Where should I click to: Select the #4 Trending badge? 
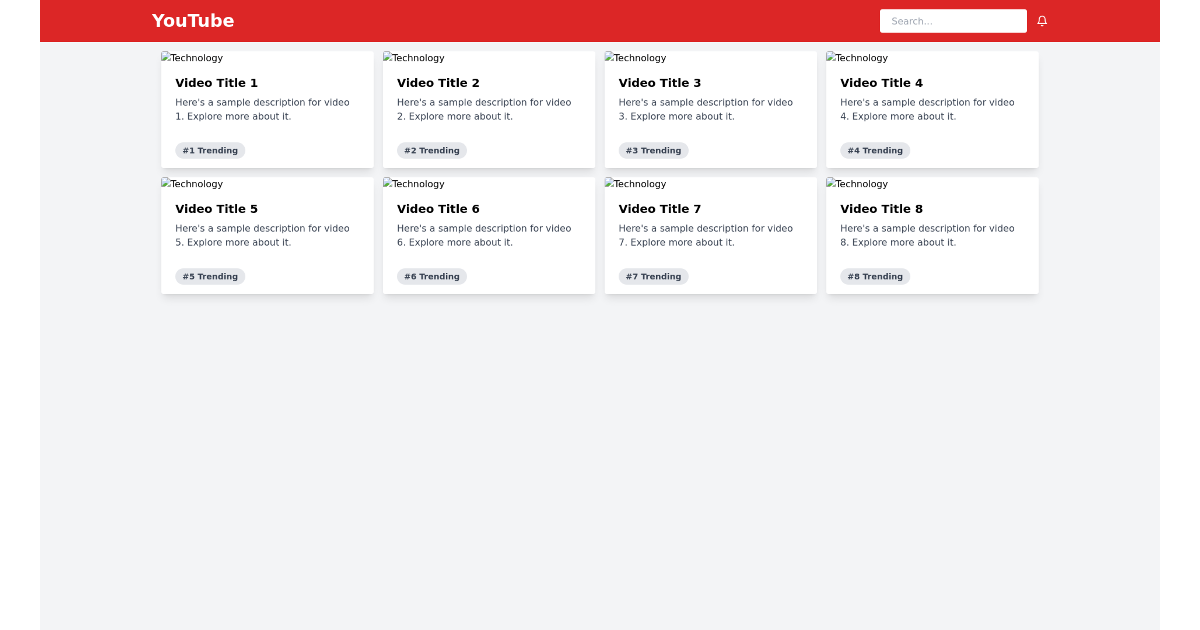pos(875,150)
